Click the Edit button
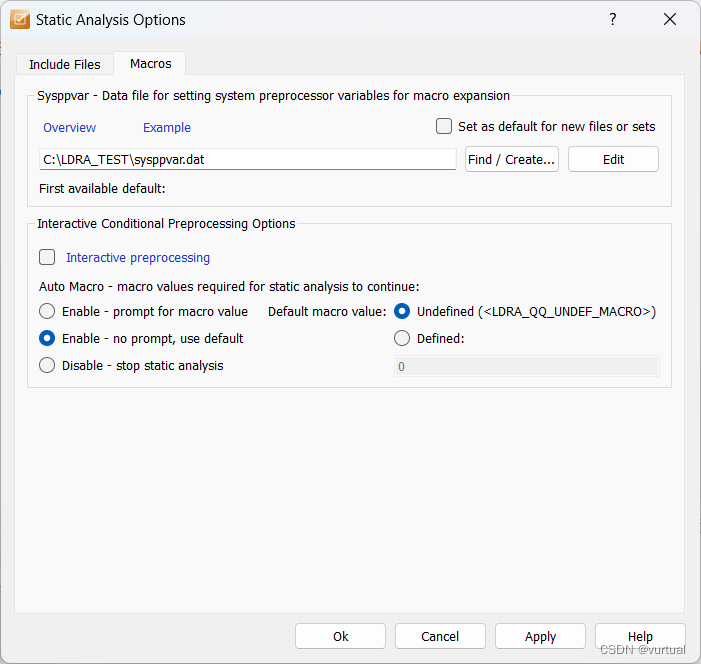701x664 pixels. (613, 159)
